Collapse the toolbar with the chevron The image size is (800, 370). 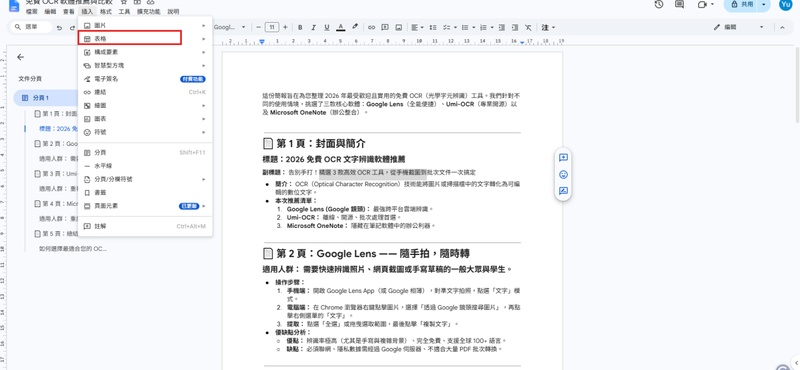[x=782, y=27]
